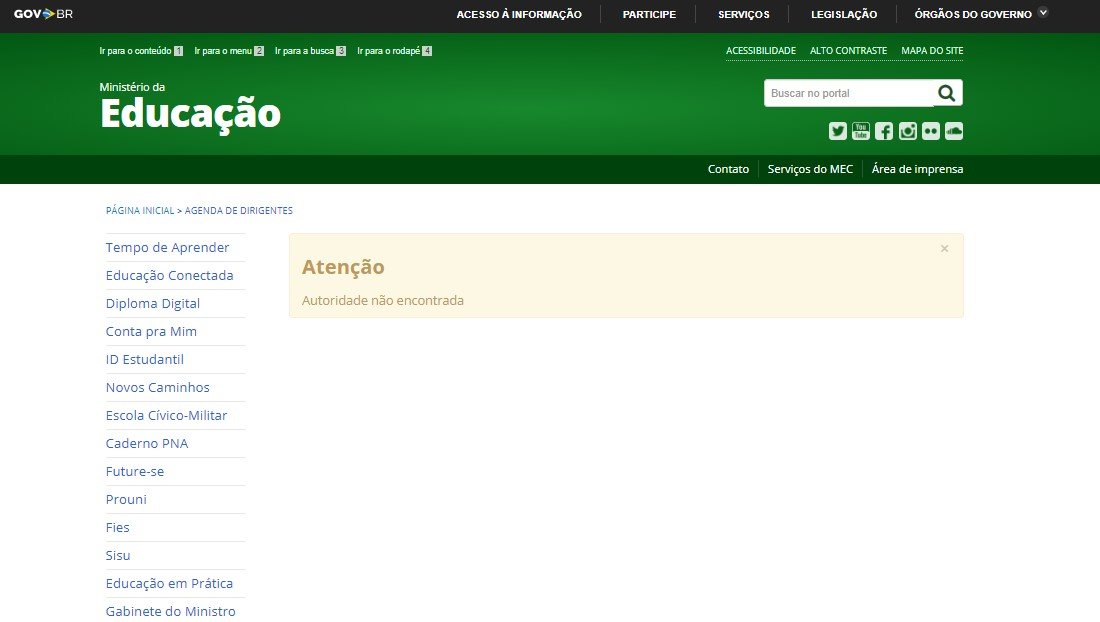Open Educação Conectada sidebar link
The width and height of the screenshot is (1100, 622).
[x=170, y=276]
